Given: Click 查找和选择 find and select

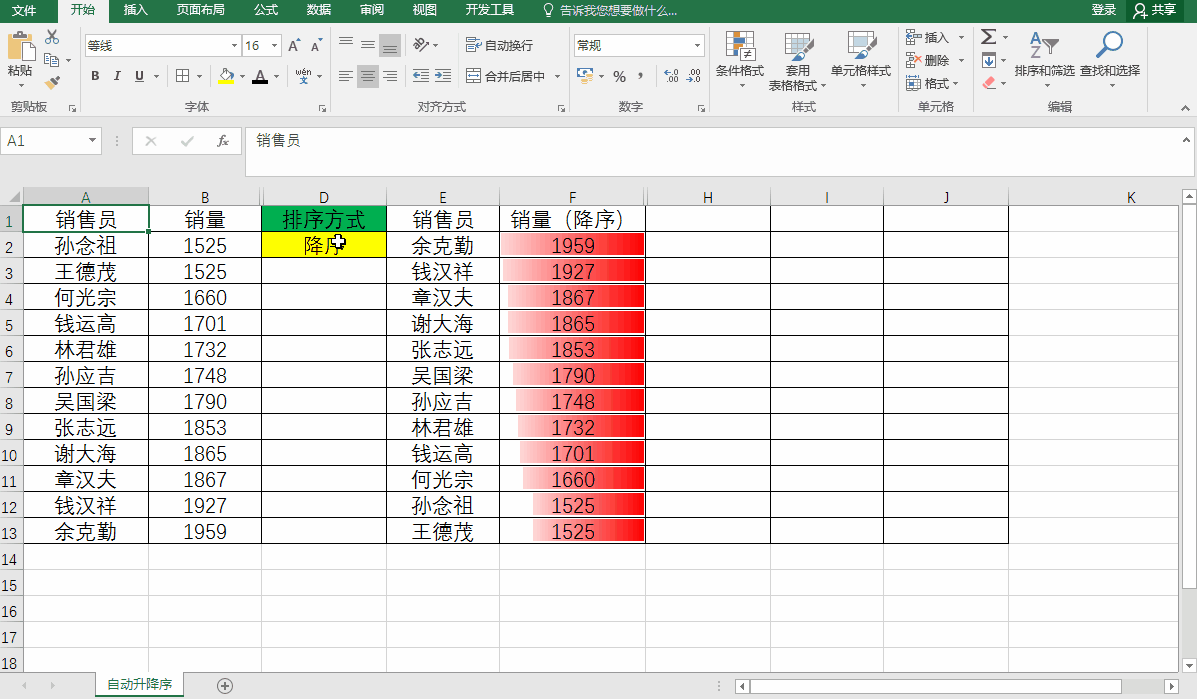Looking at the screenshot, I should pyautogui.click(x=1109, y=60).
